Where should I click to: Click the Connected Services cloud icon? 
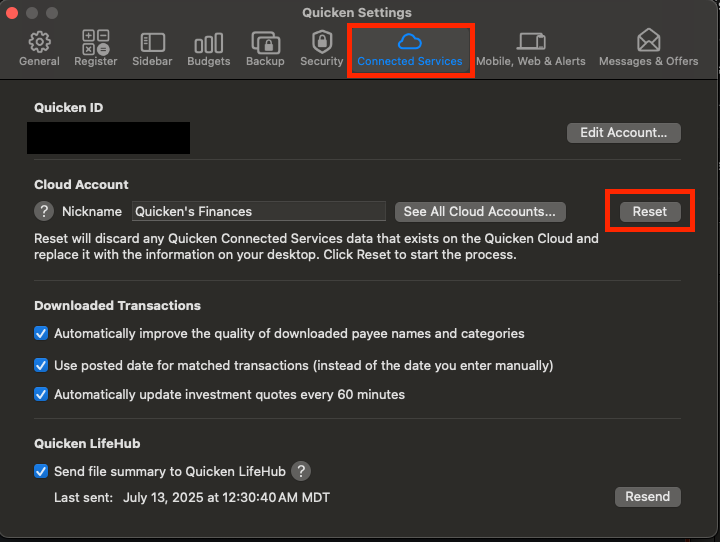tap(410, 41)
